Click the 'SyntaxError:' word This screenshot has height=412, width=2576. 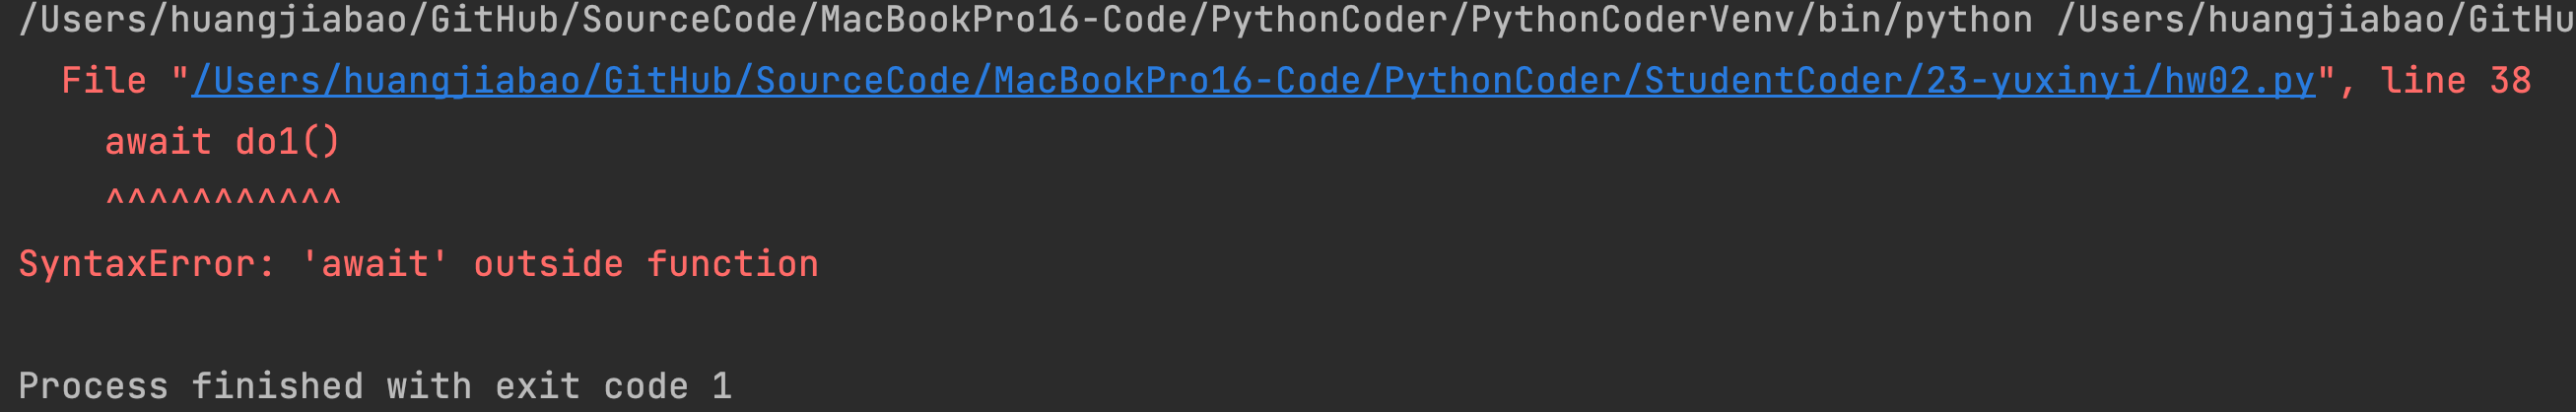[147, 264]
